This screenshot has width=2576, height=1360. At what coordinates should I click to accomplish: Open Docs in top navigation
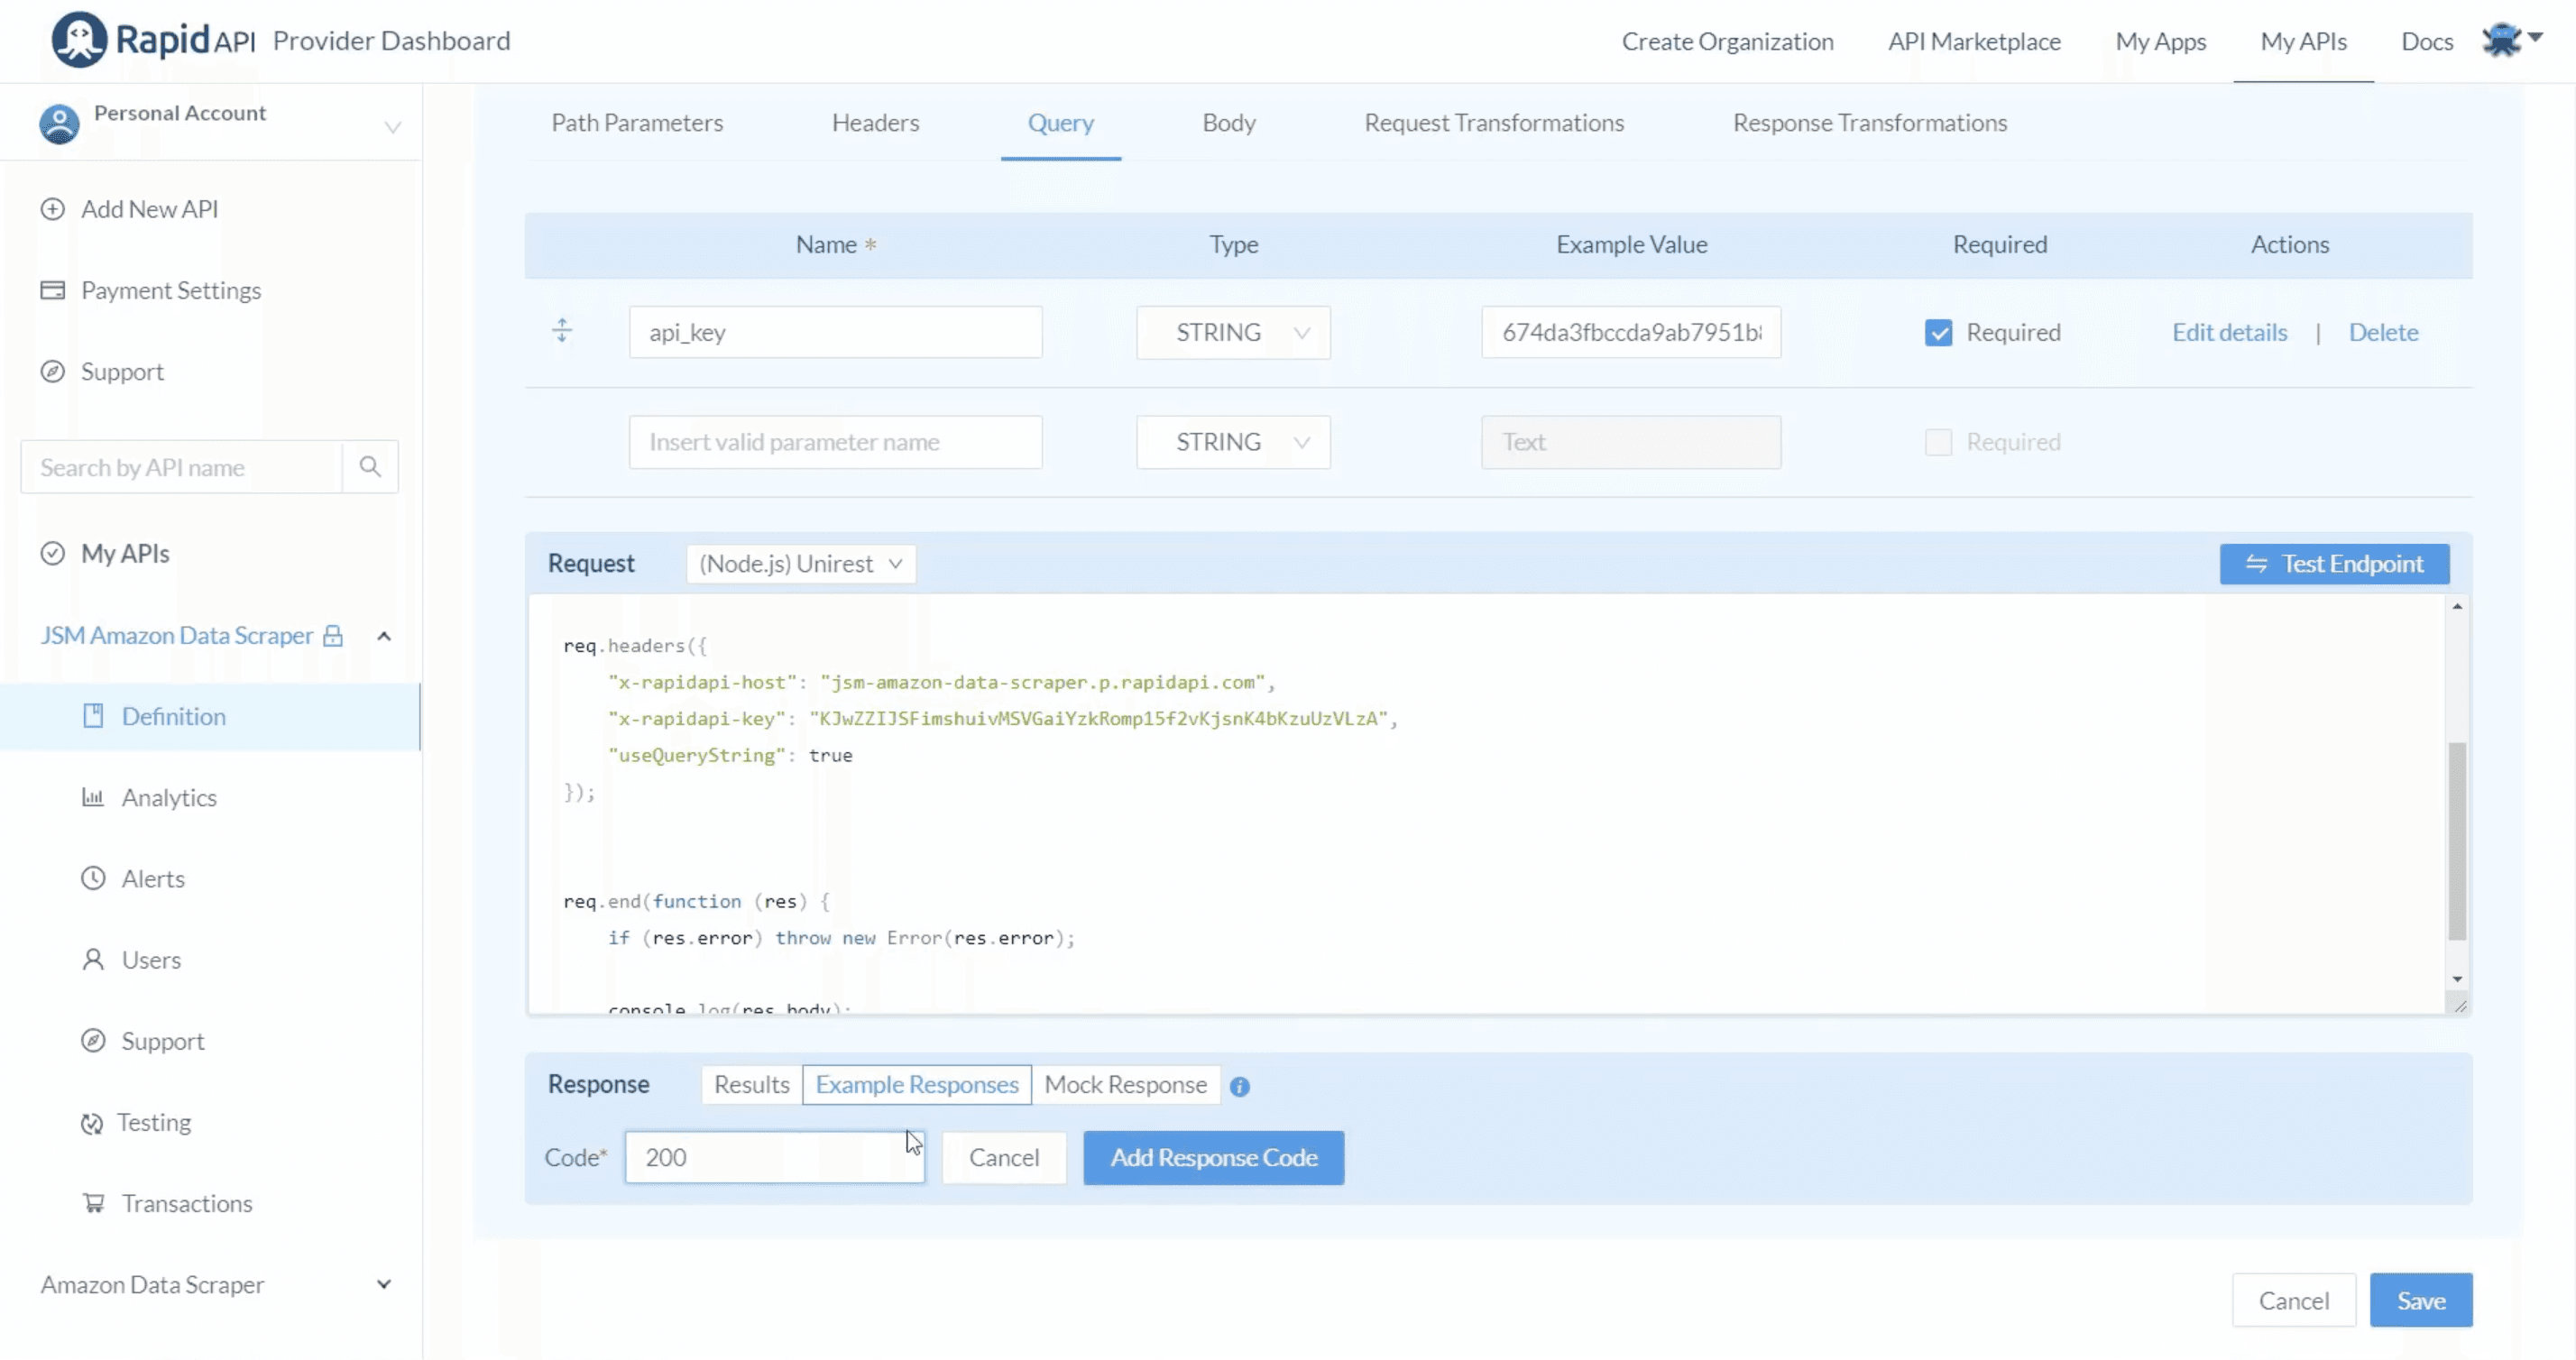pos(2427,41)
